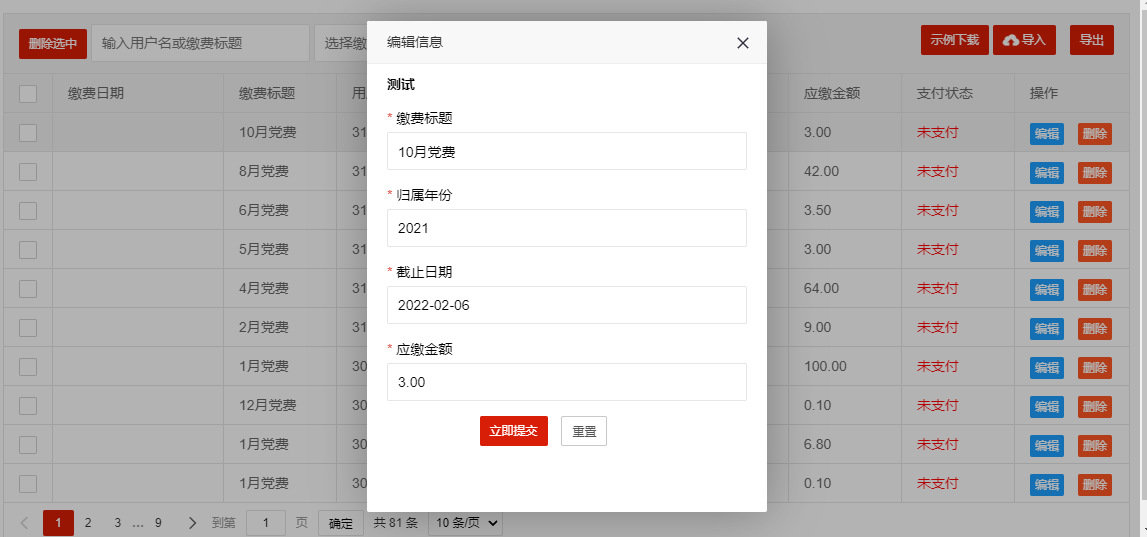
Task: Open the 10 条/页 page size dropdown
Action: point(464,522)
